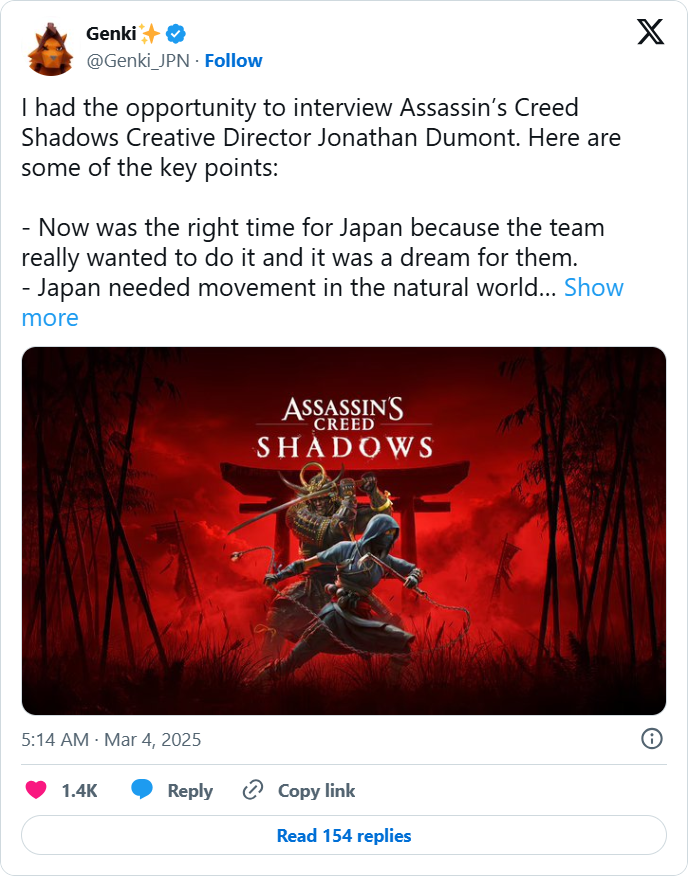The width and height of the screenshot is (688, 876).
Task: Expand the post with Show more
Action: tap(593, 288)
